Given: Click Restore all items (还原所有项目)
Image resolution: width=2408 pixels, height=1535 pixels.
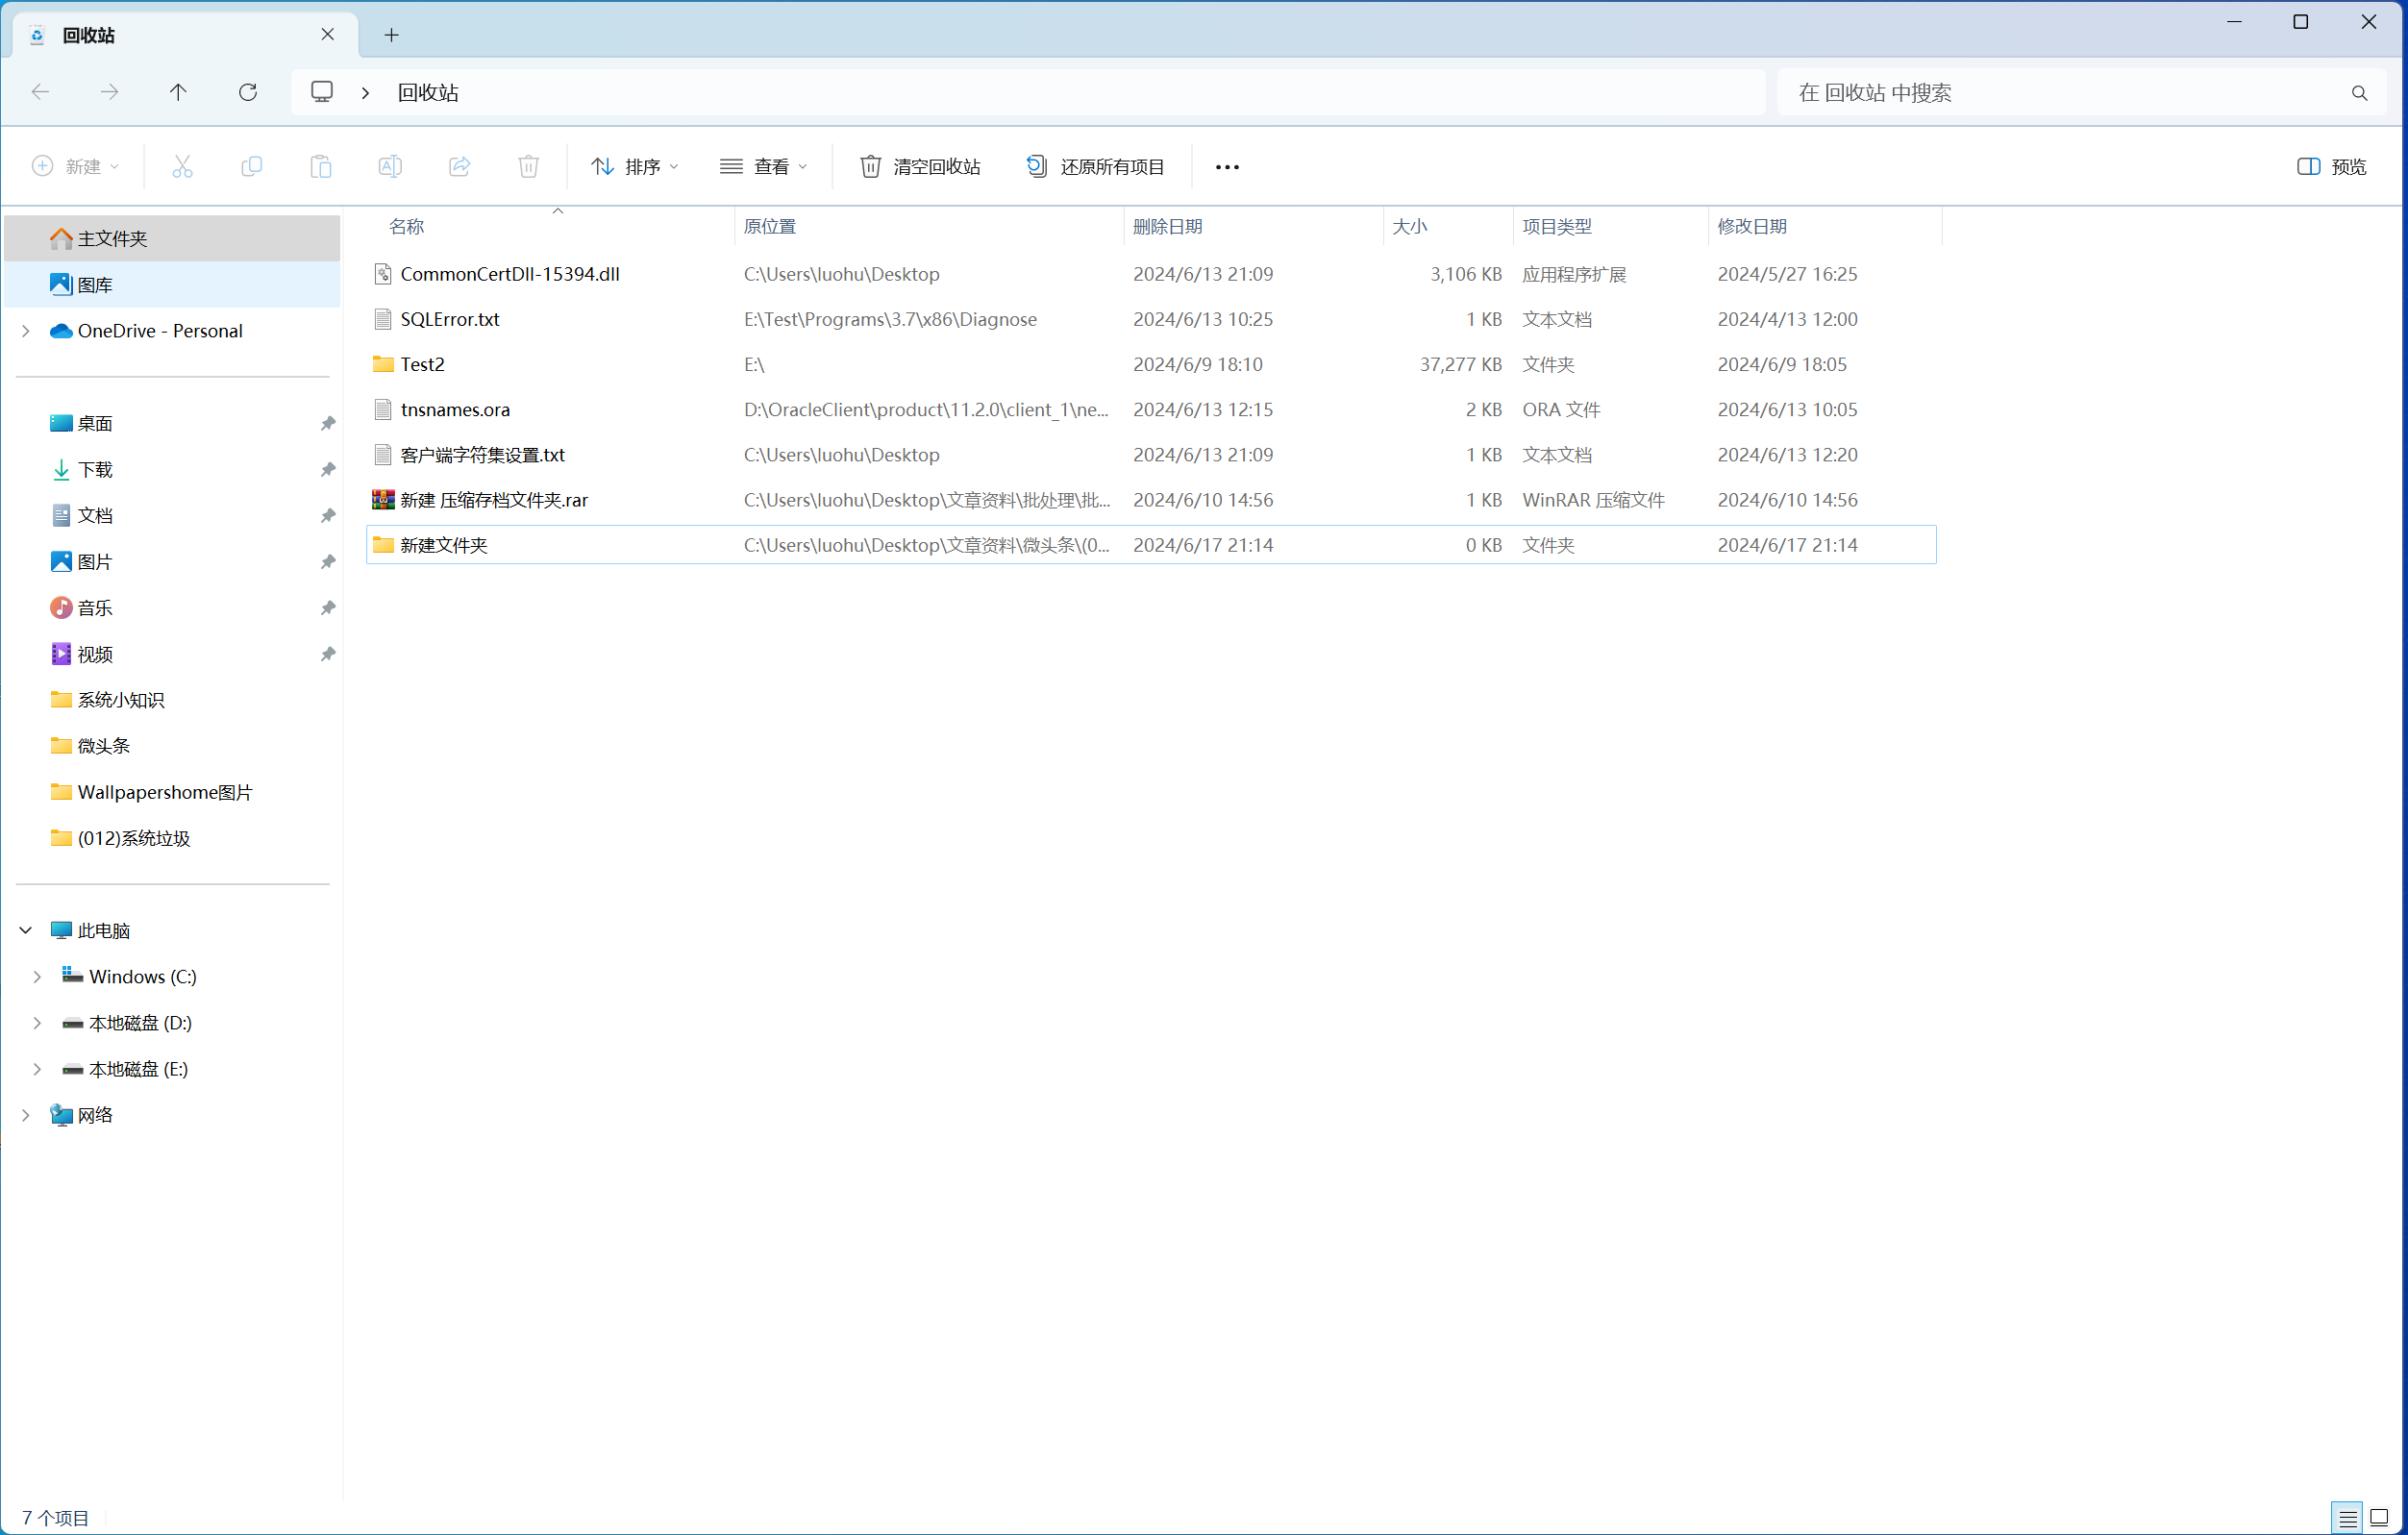Looking at the screenshot, I should (1095, 166).
